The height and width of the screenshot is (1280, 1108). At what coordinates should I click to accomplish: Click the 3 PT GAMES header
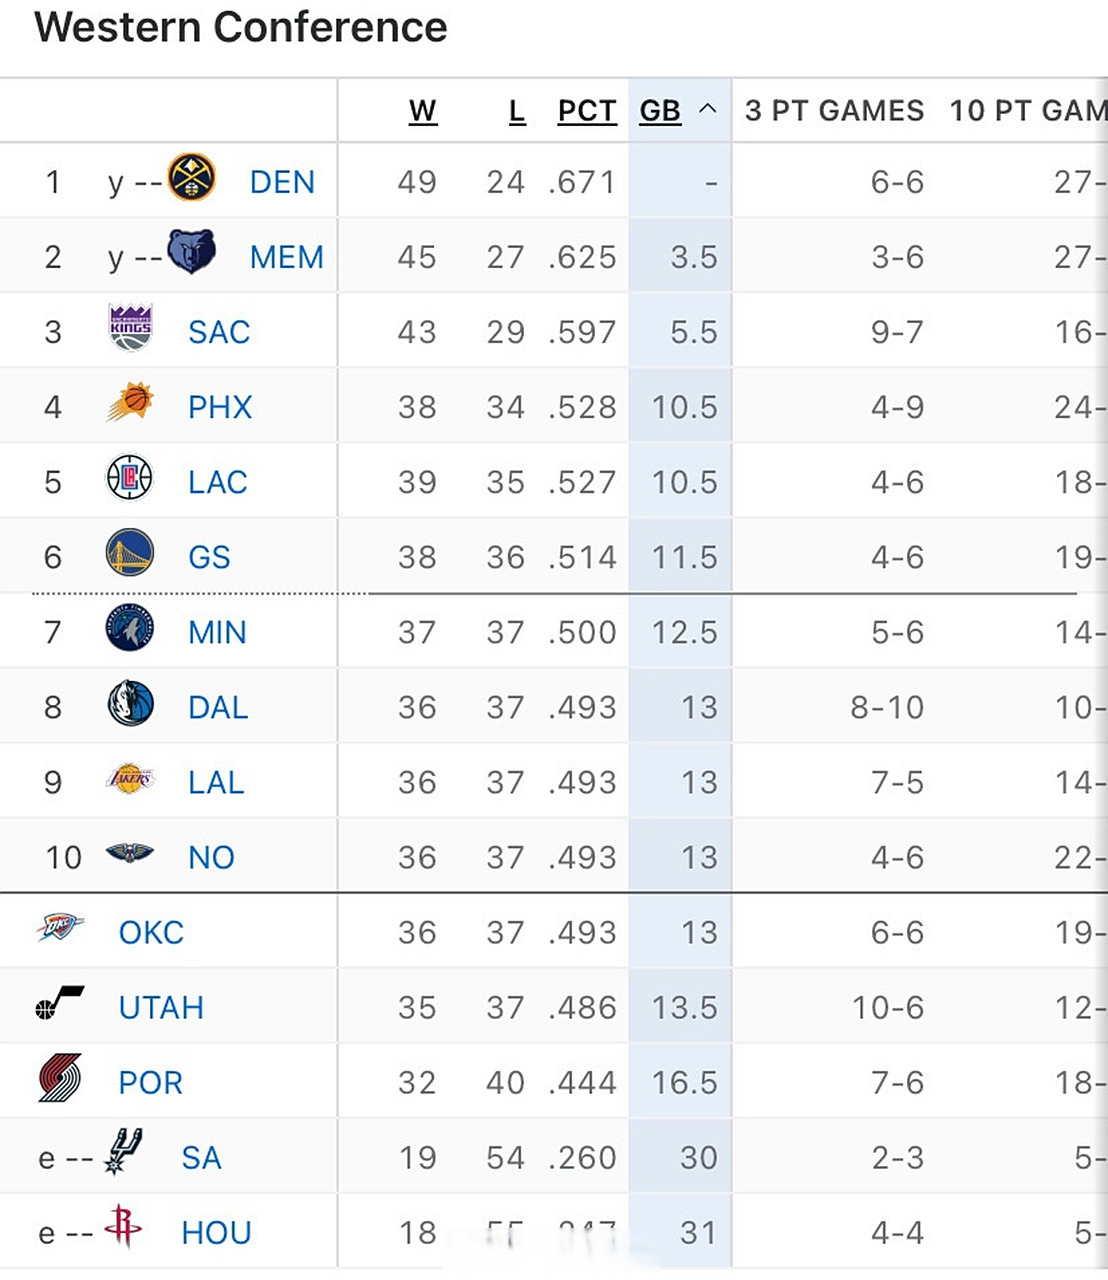(x=834, y=111)
